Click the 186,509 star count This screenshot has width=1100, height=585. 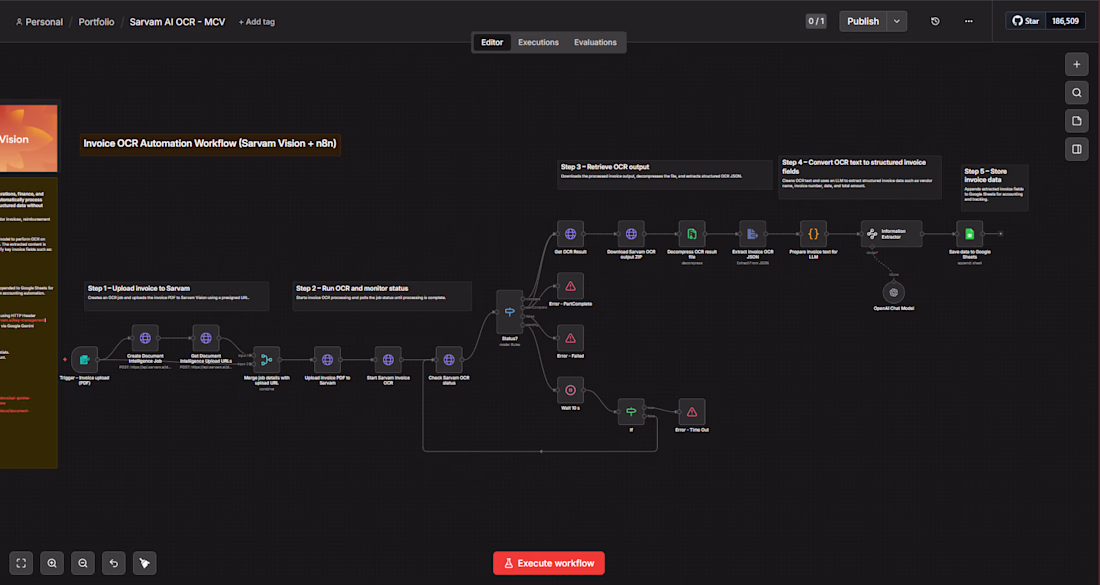(x=1065, y=21)
